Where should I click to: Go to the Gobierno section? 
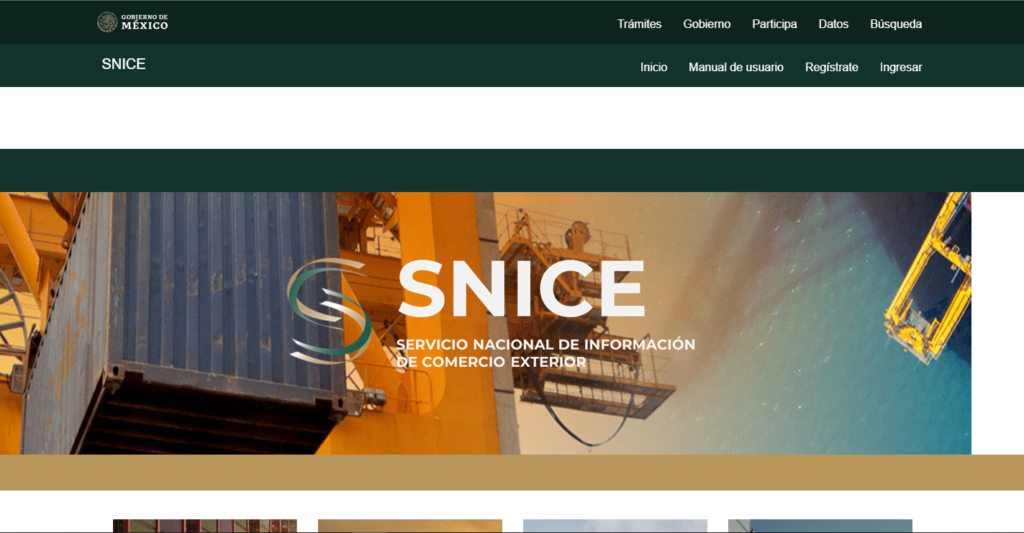pos(707,24)
